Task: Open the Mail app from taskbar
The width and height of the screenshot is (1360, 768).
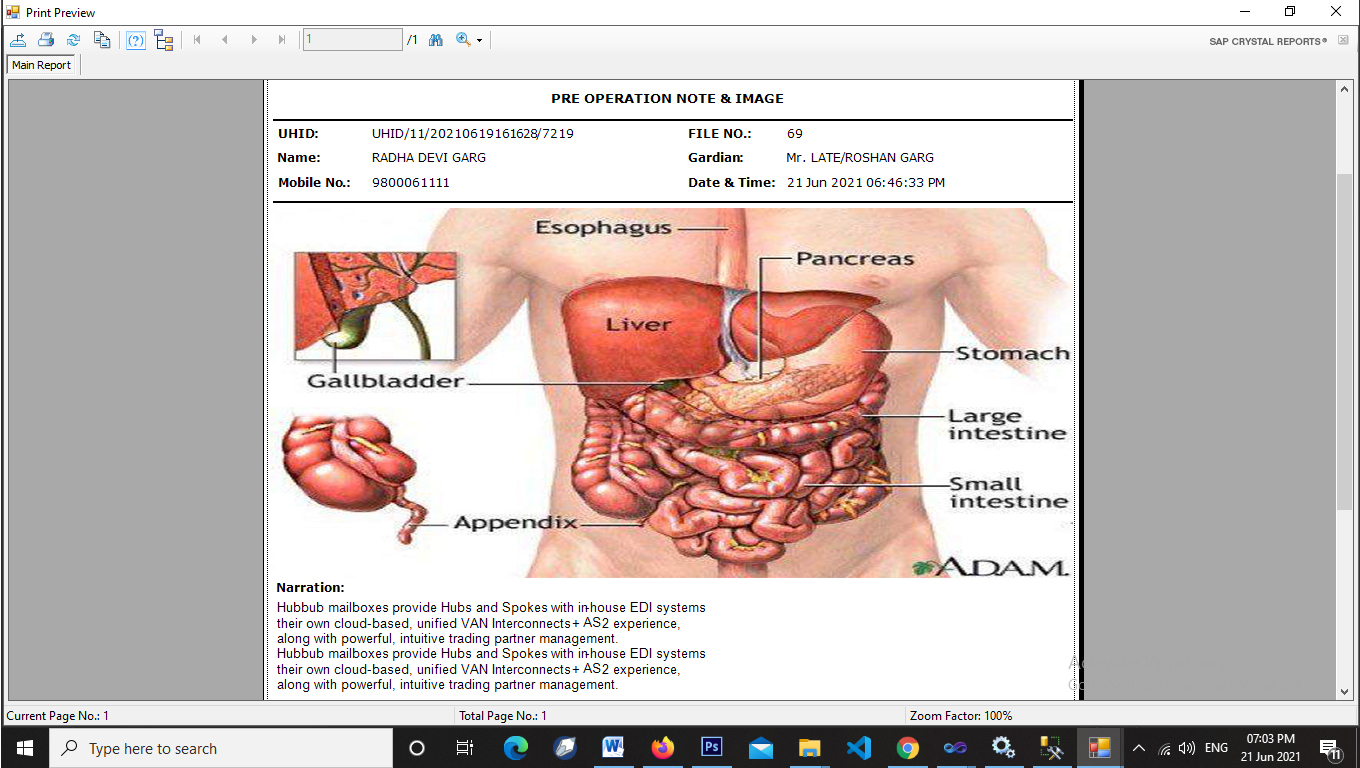Action: click(x=761, y=748)
